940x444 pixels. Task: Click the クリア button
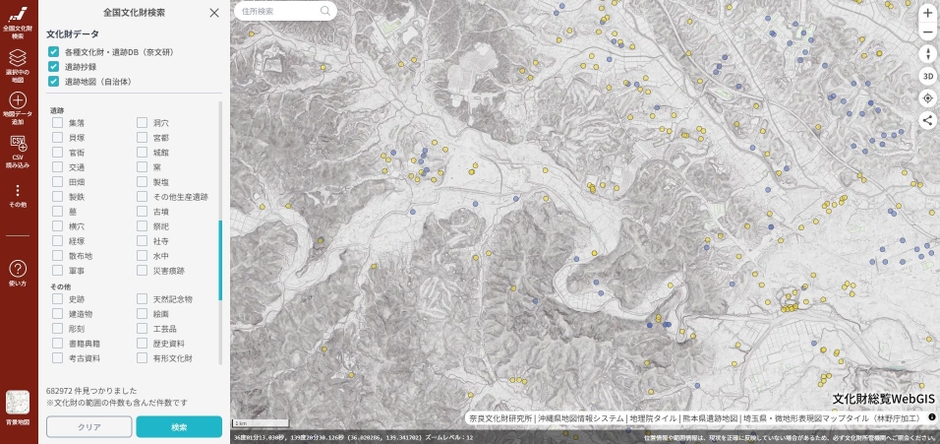89,427
